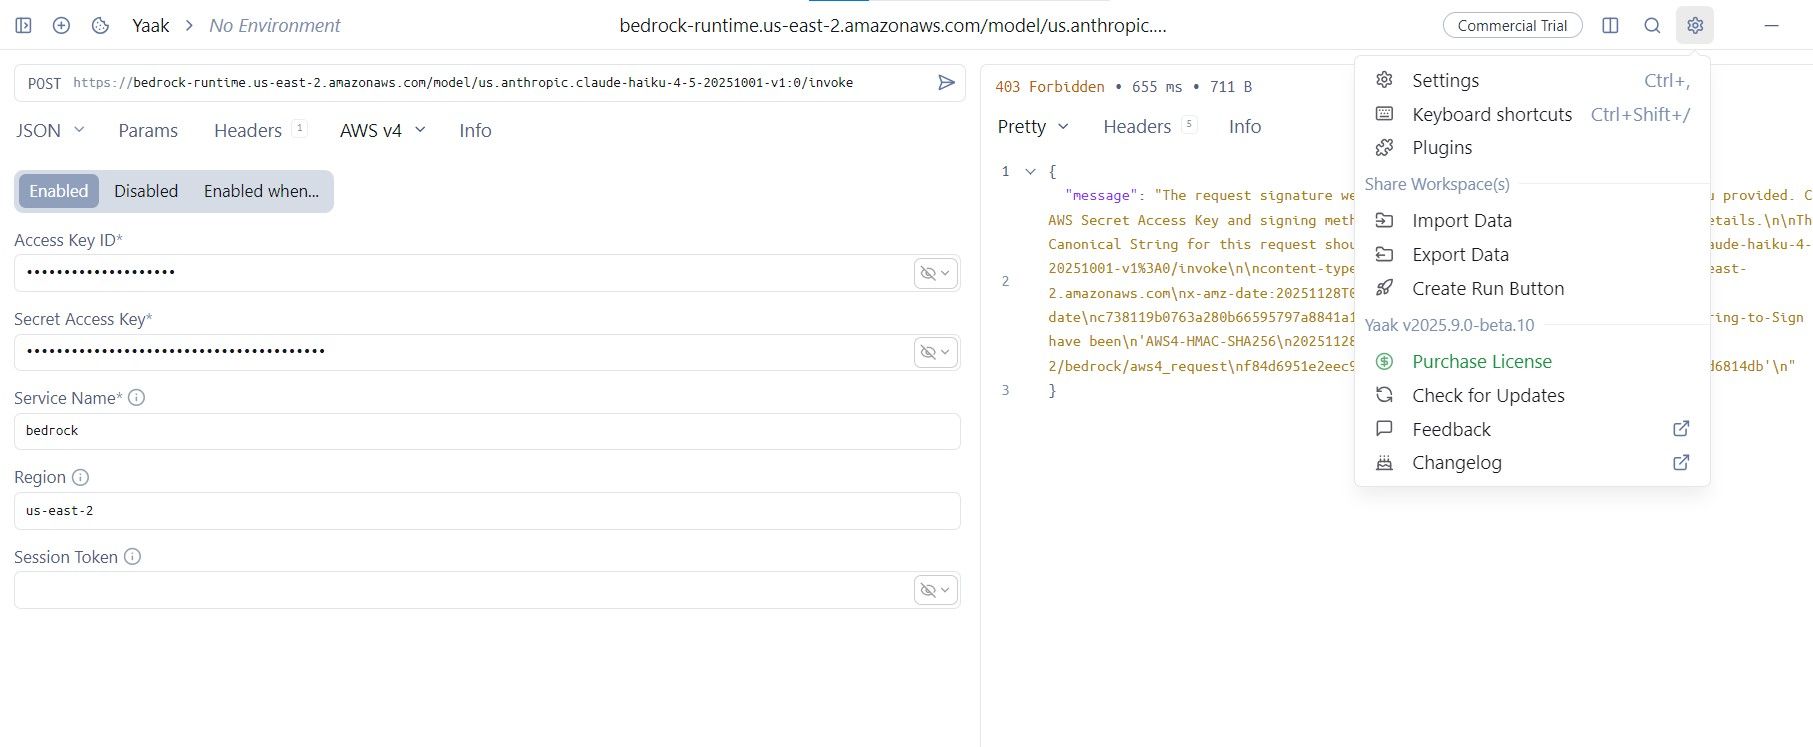
Task: Click the plus circle new request icon
Action: coord(61,26)
